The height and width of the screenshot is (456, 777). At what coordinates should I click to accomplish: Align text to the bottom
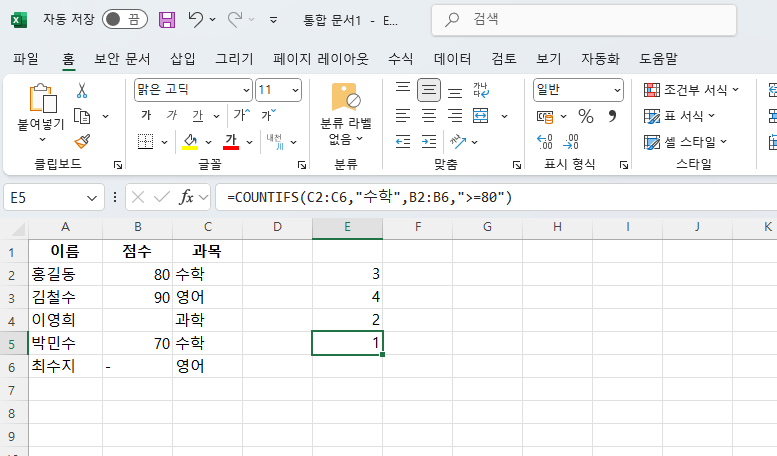point(455,91)
